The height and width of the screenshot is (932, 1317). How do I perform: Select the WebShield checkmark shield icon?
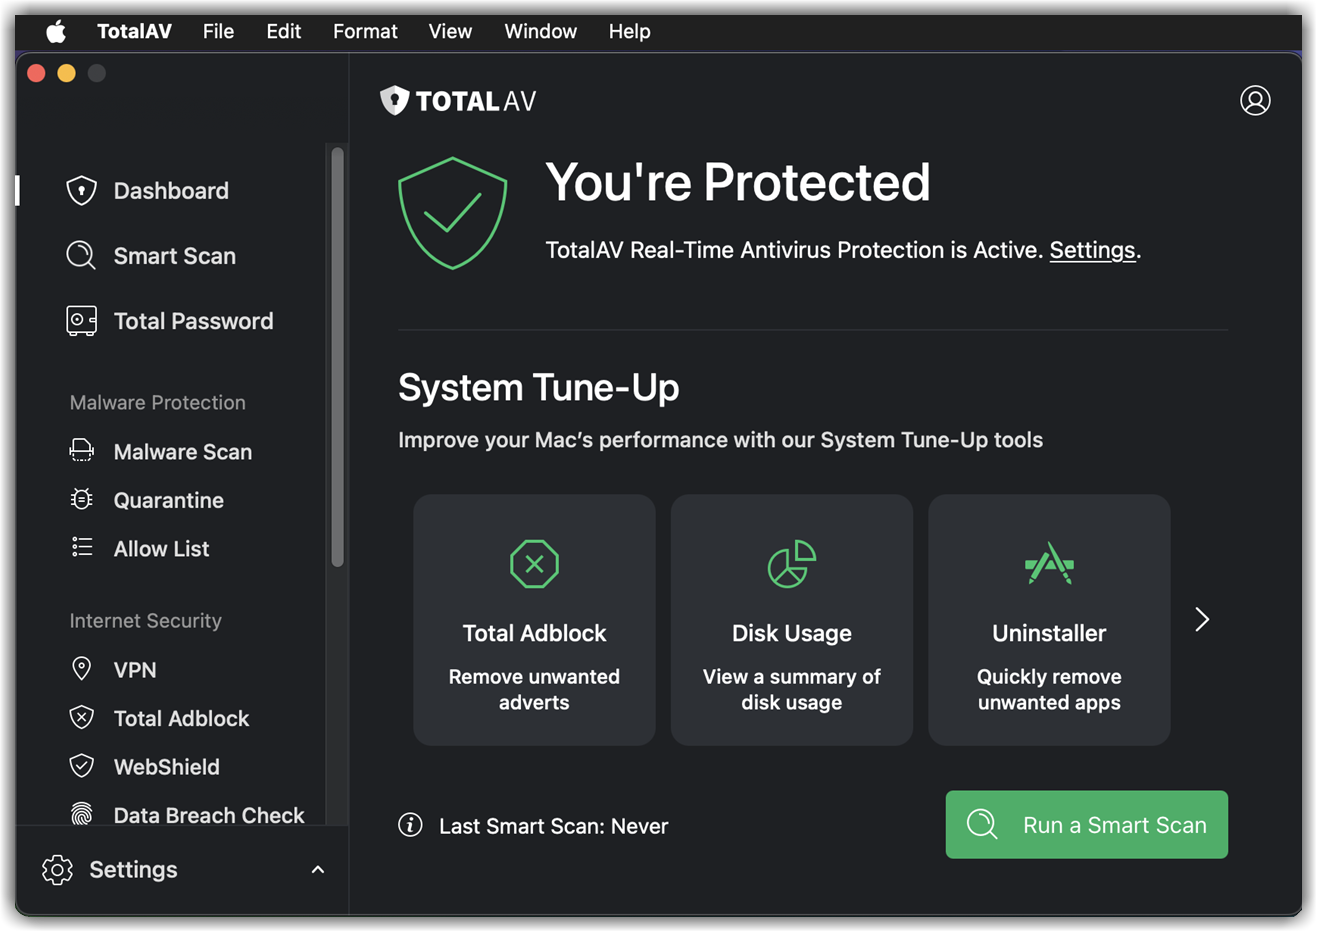pos(82,767)
